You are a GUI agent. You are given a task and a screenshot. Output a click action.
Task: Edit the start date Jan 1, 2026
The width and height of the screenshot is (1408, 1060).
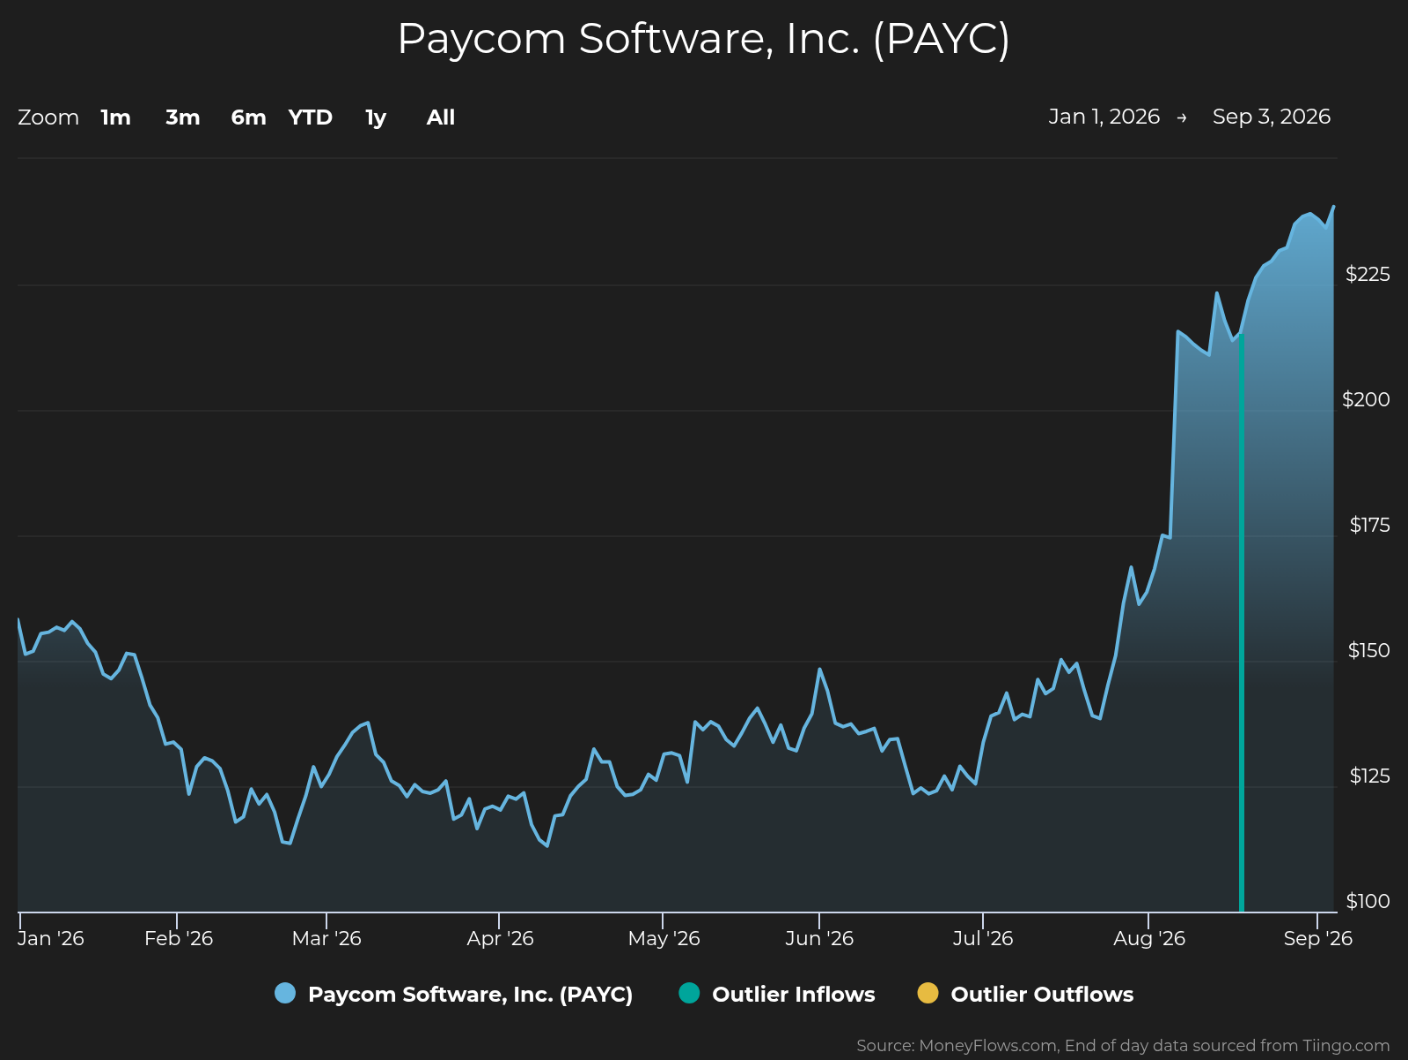(1104, 117)
